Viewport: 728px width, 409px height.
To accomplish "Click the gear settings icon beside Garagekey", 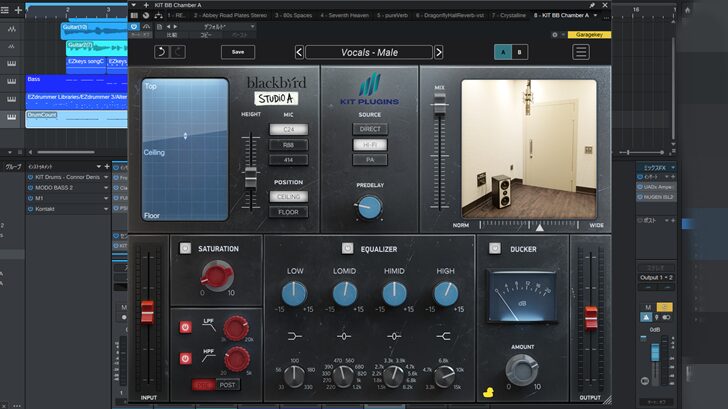I will [554, 35].
